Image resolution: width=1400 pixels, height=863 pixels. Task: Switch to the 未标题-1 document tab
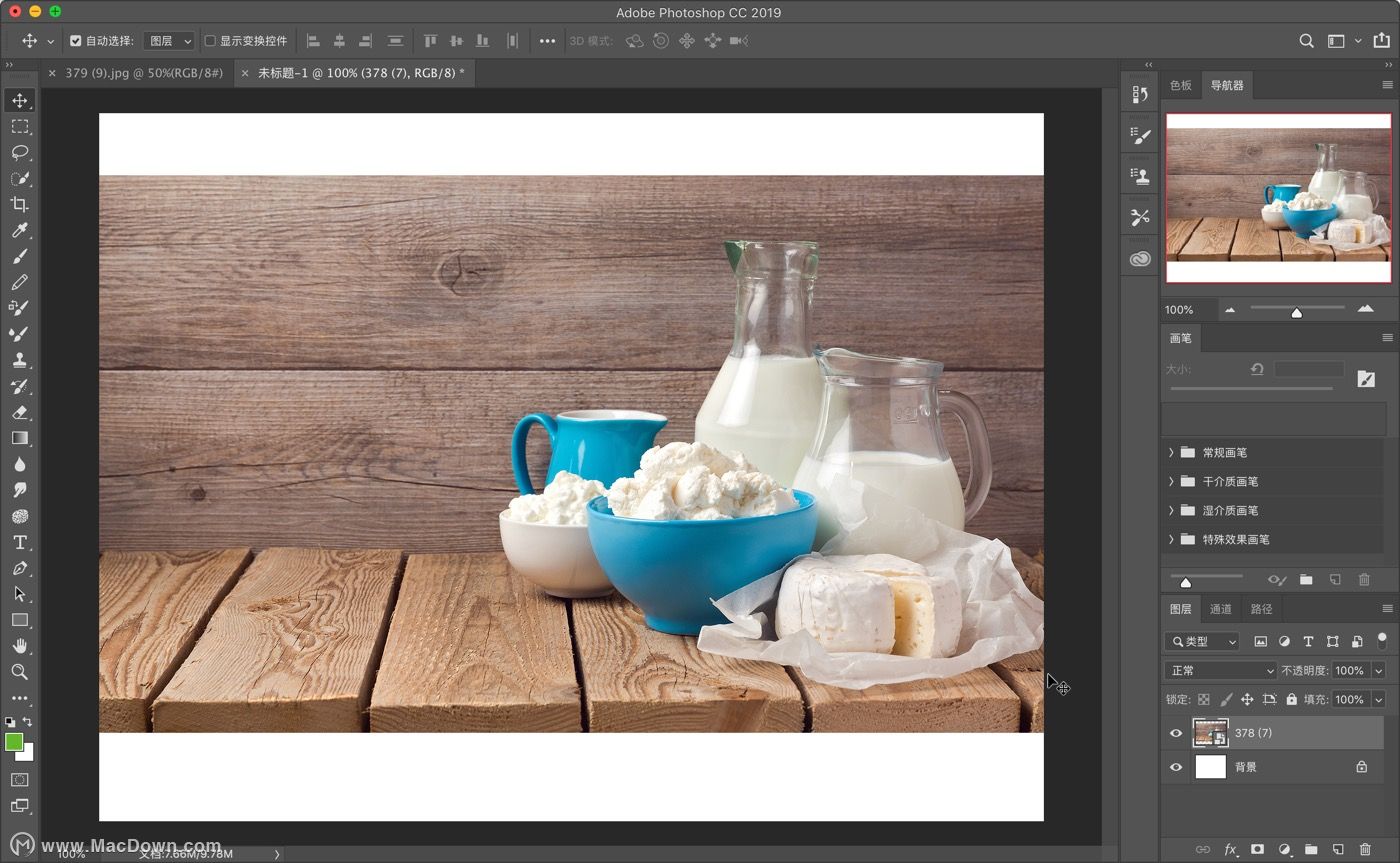(x=361, y=73)
